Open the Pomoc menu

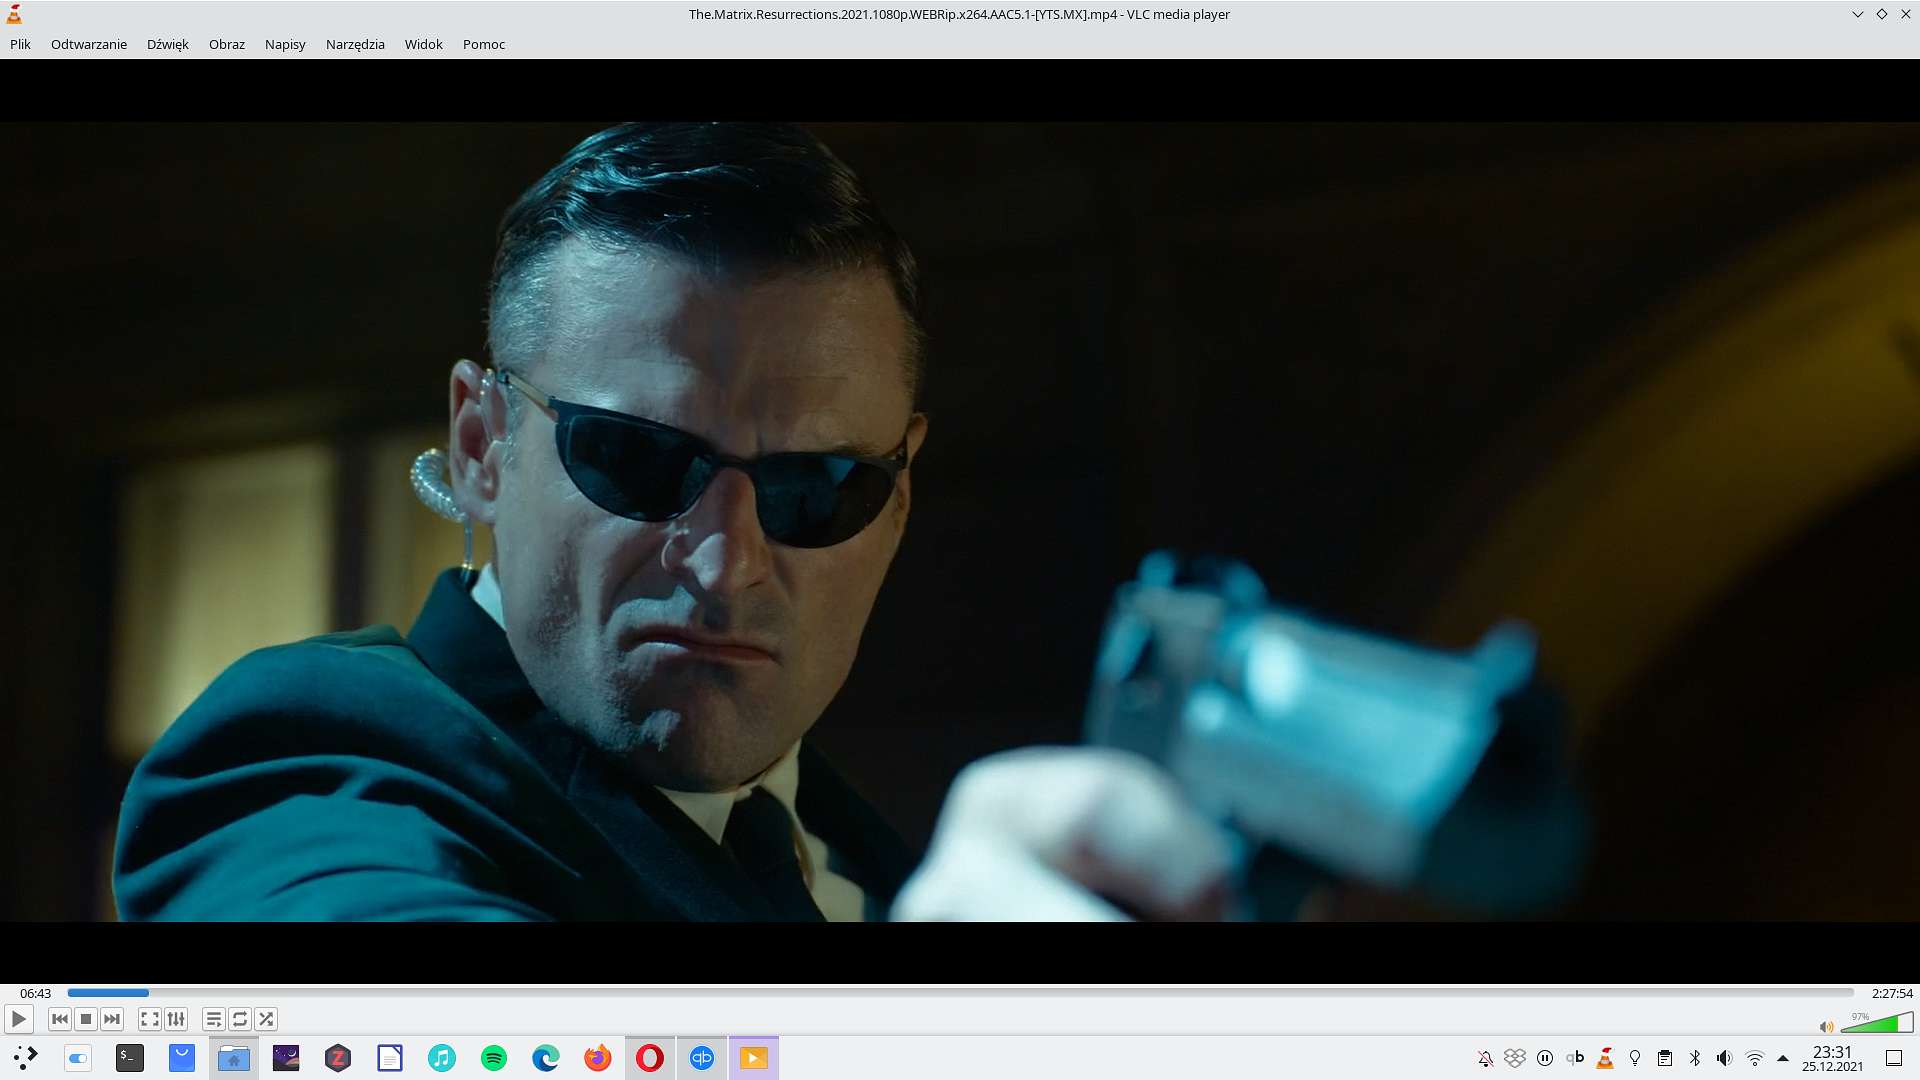484,44
